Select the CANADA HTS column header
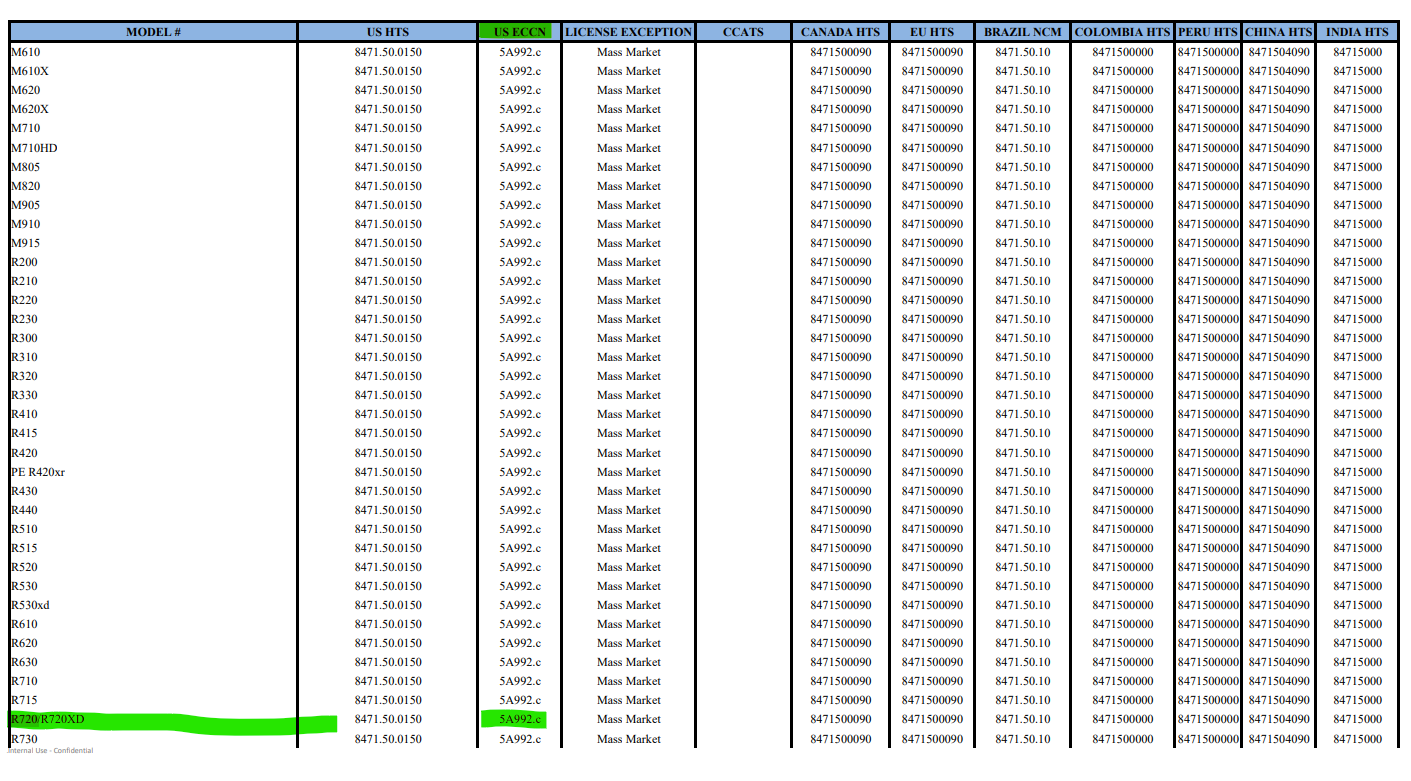 tap(840, 32)
